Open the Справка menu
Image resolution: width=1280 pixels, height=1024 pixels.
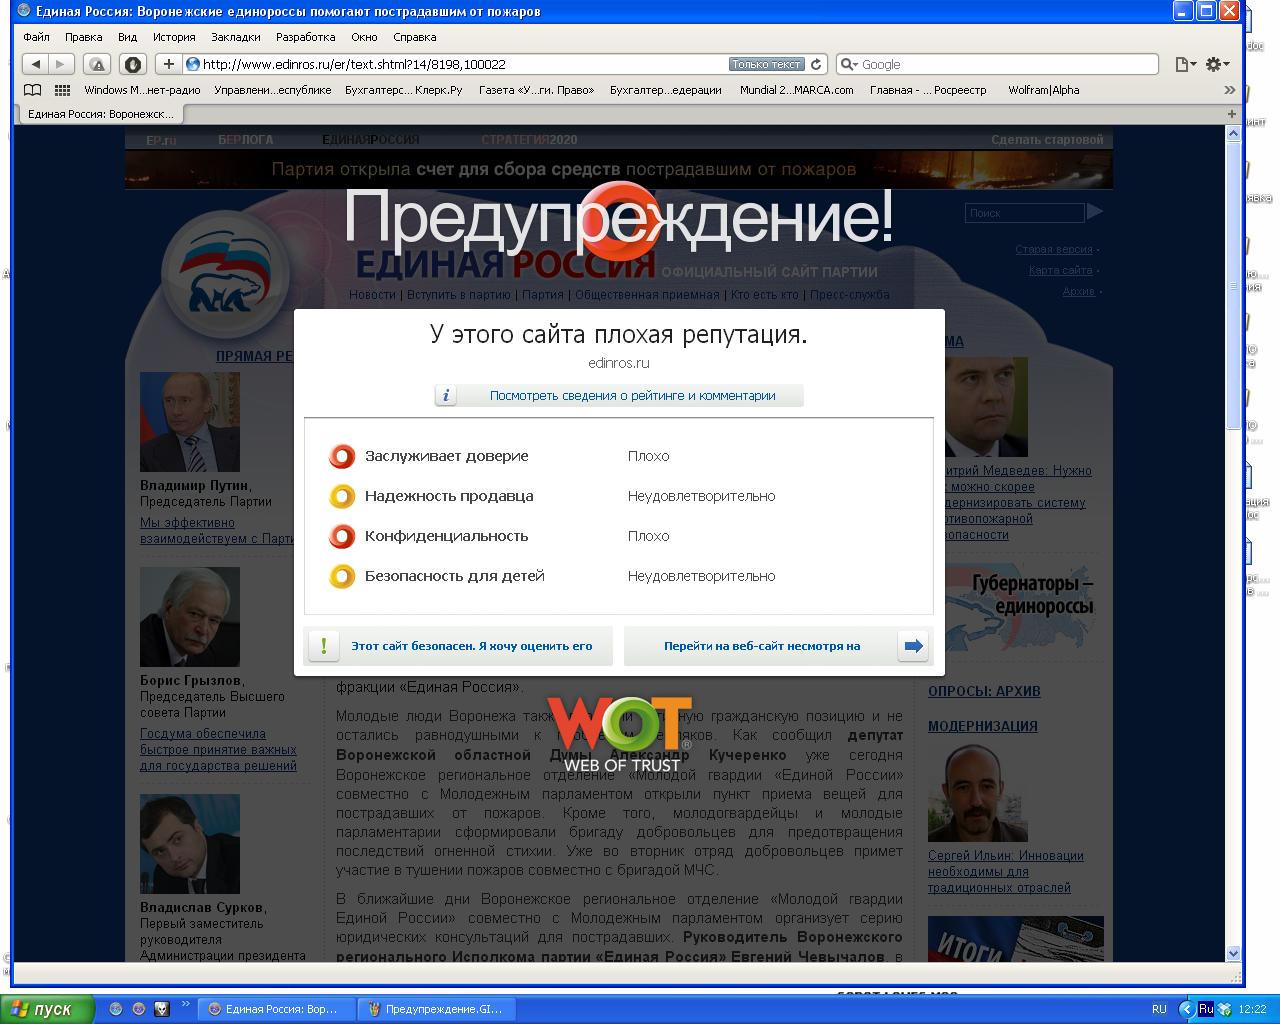(x=415, y=37)
